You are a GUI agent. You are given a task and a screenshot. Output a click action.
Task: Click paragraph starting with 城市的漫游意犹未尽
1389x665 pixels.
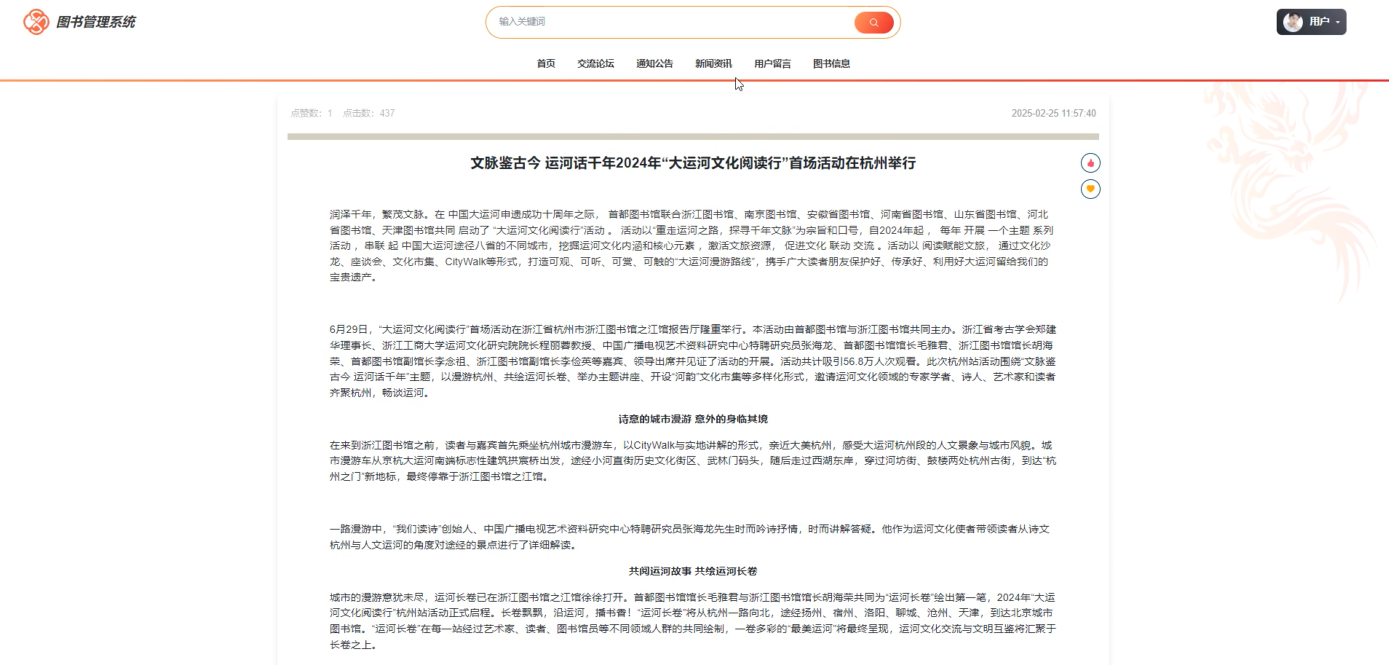point(693,621)
